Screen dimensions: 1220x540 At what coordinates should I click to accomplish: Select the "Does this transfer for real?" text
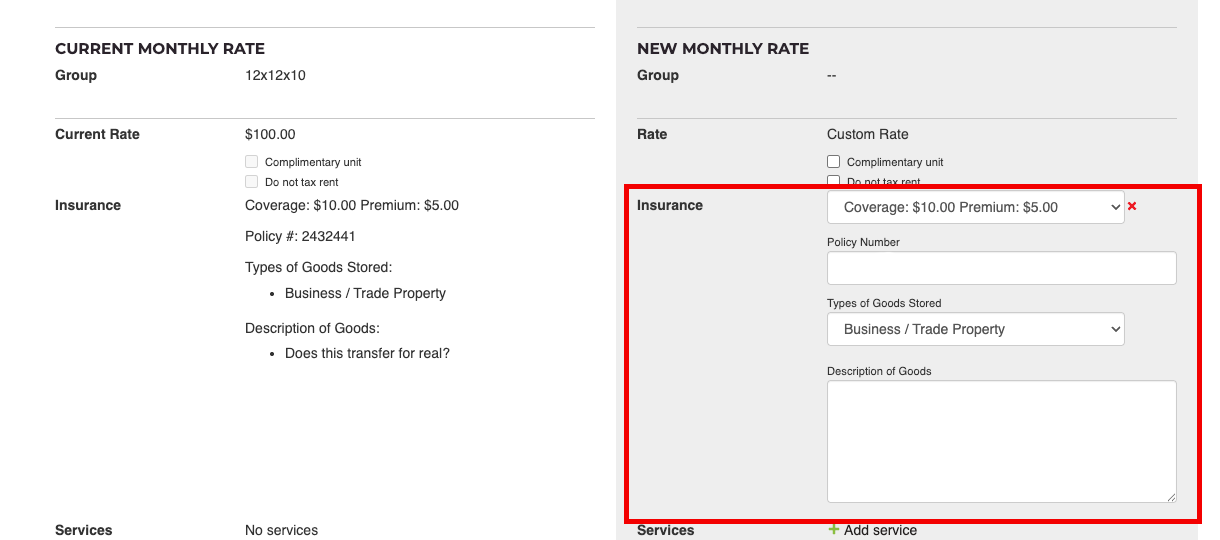point(367,353)
